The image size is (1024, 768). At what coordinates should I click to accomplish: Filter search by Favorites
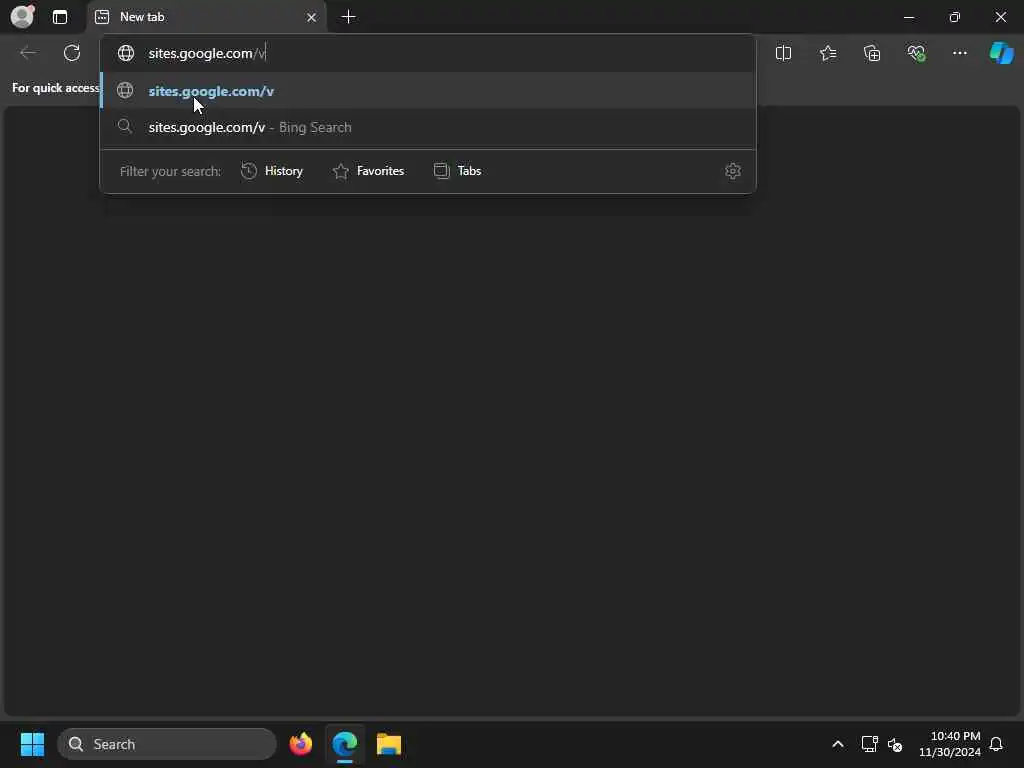pos(368,171)
